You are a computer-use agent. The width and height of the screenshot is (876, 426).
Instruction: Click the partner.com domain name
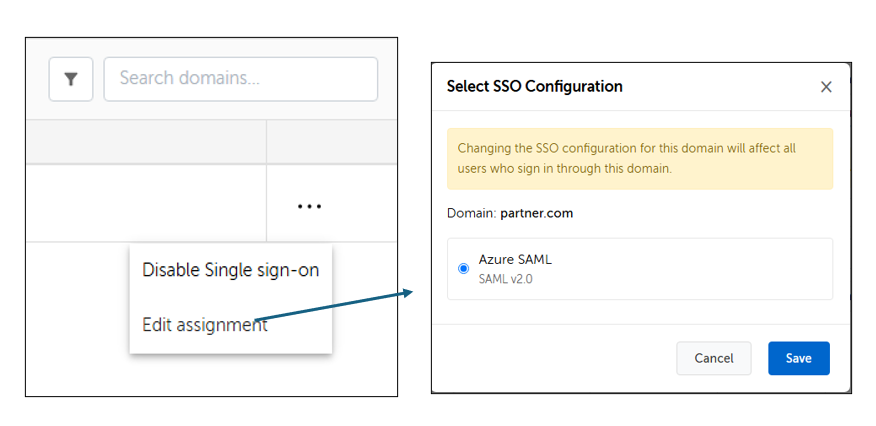[536, 213]
